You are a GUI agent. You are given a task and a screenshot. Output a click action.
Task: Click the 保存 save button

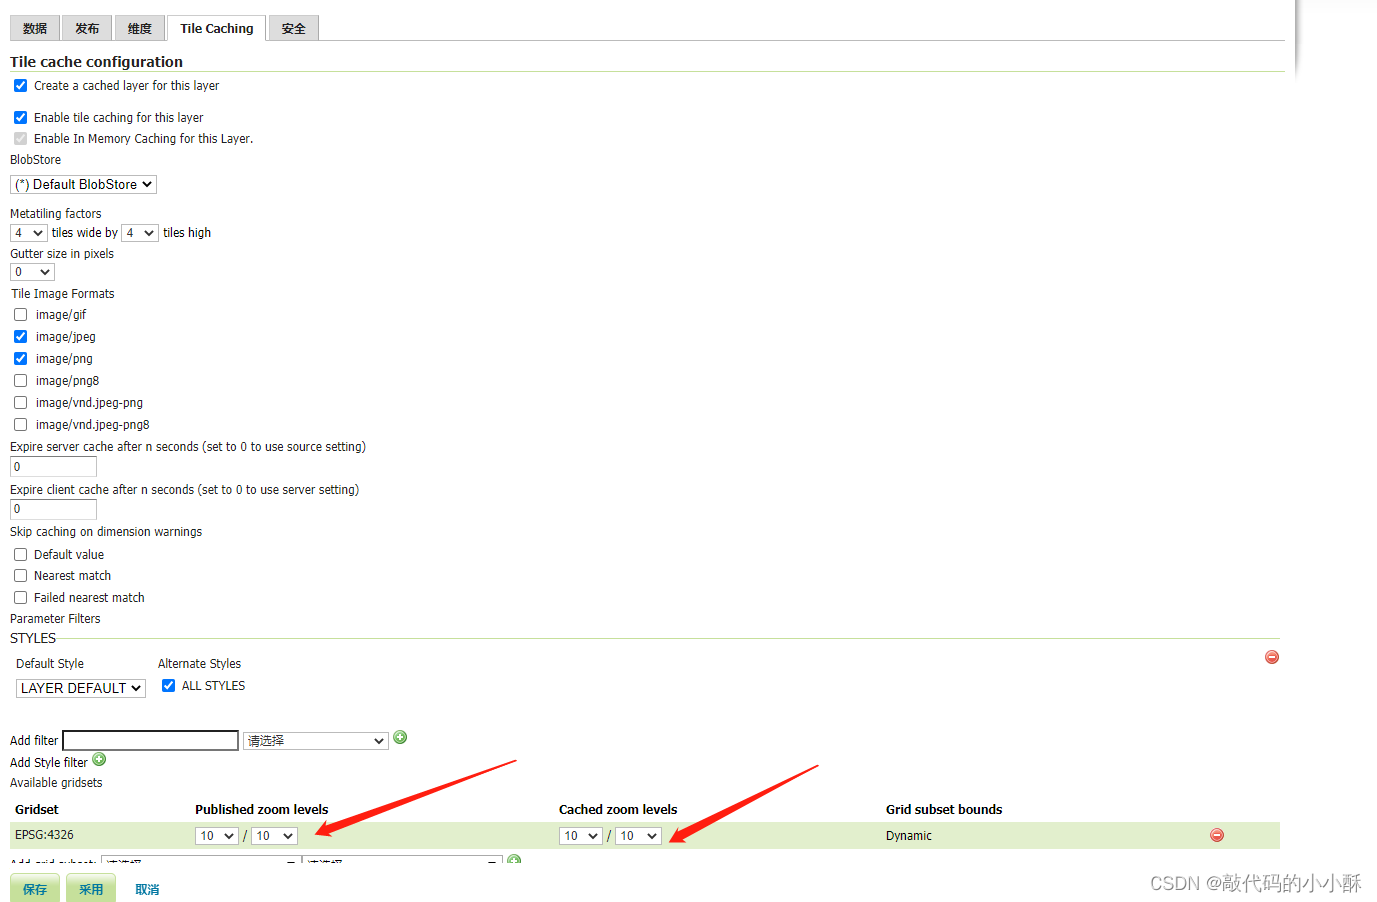click(35, 888)
